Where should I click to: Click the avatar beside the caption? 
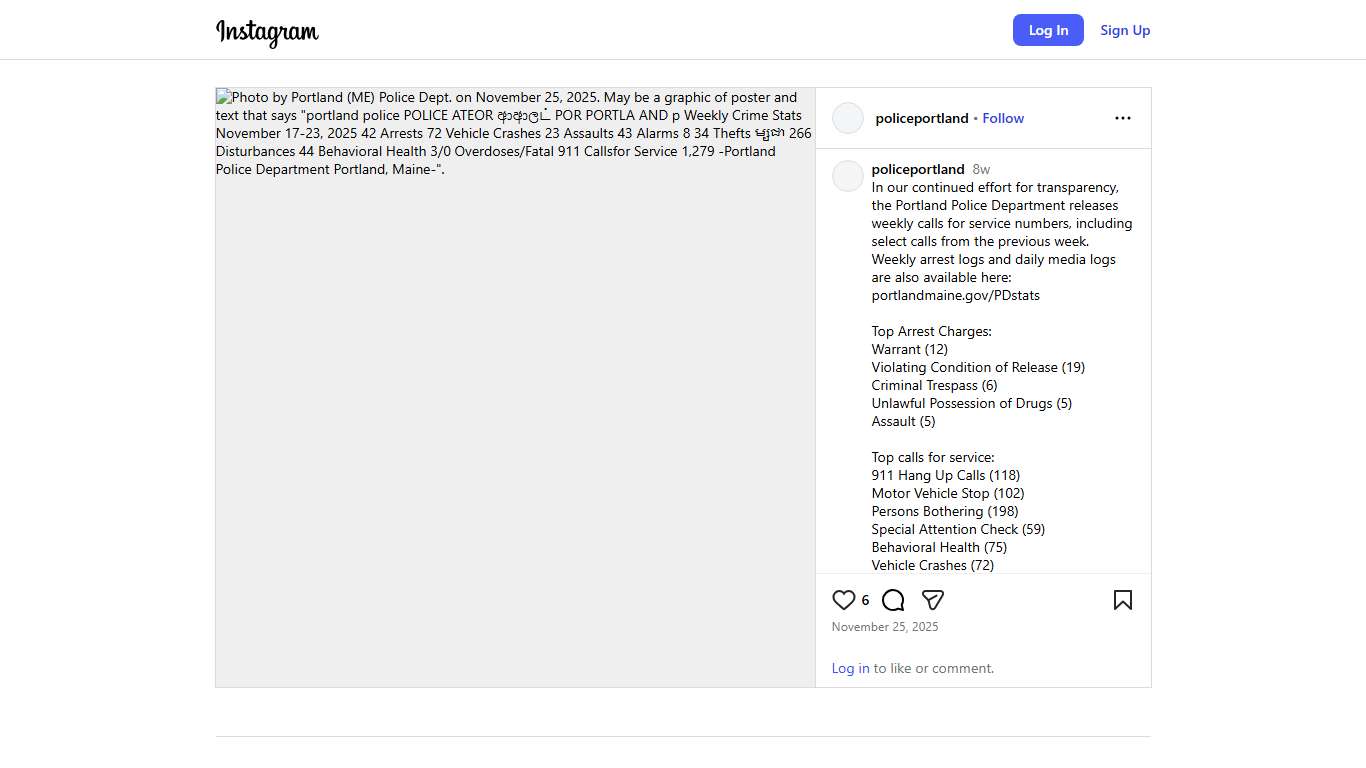[x=848, y=176]
